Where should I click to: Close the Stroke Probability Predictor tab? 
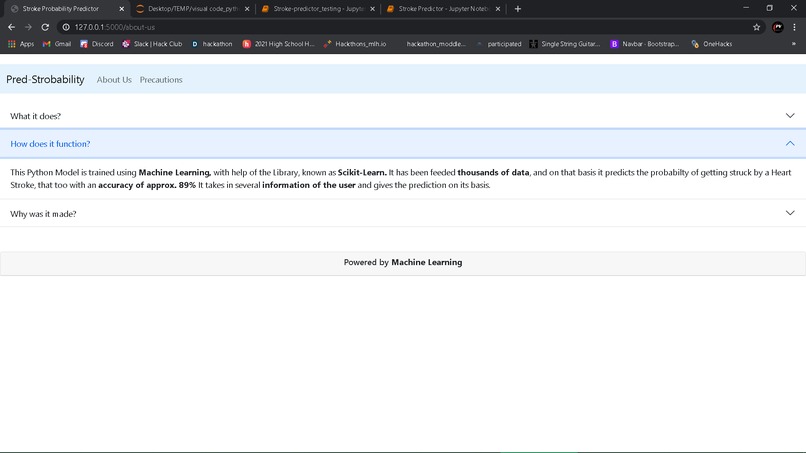122,9
